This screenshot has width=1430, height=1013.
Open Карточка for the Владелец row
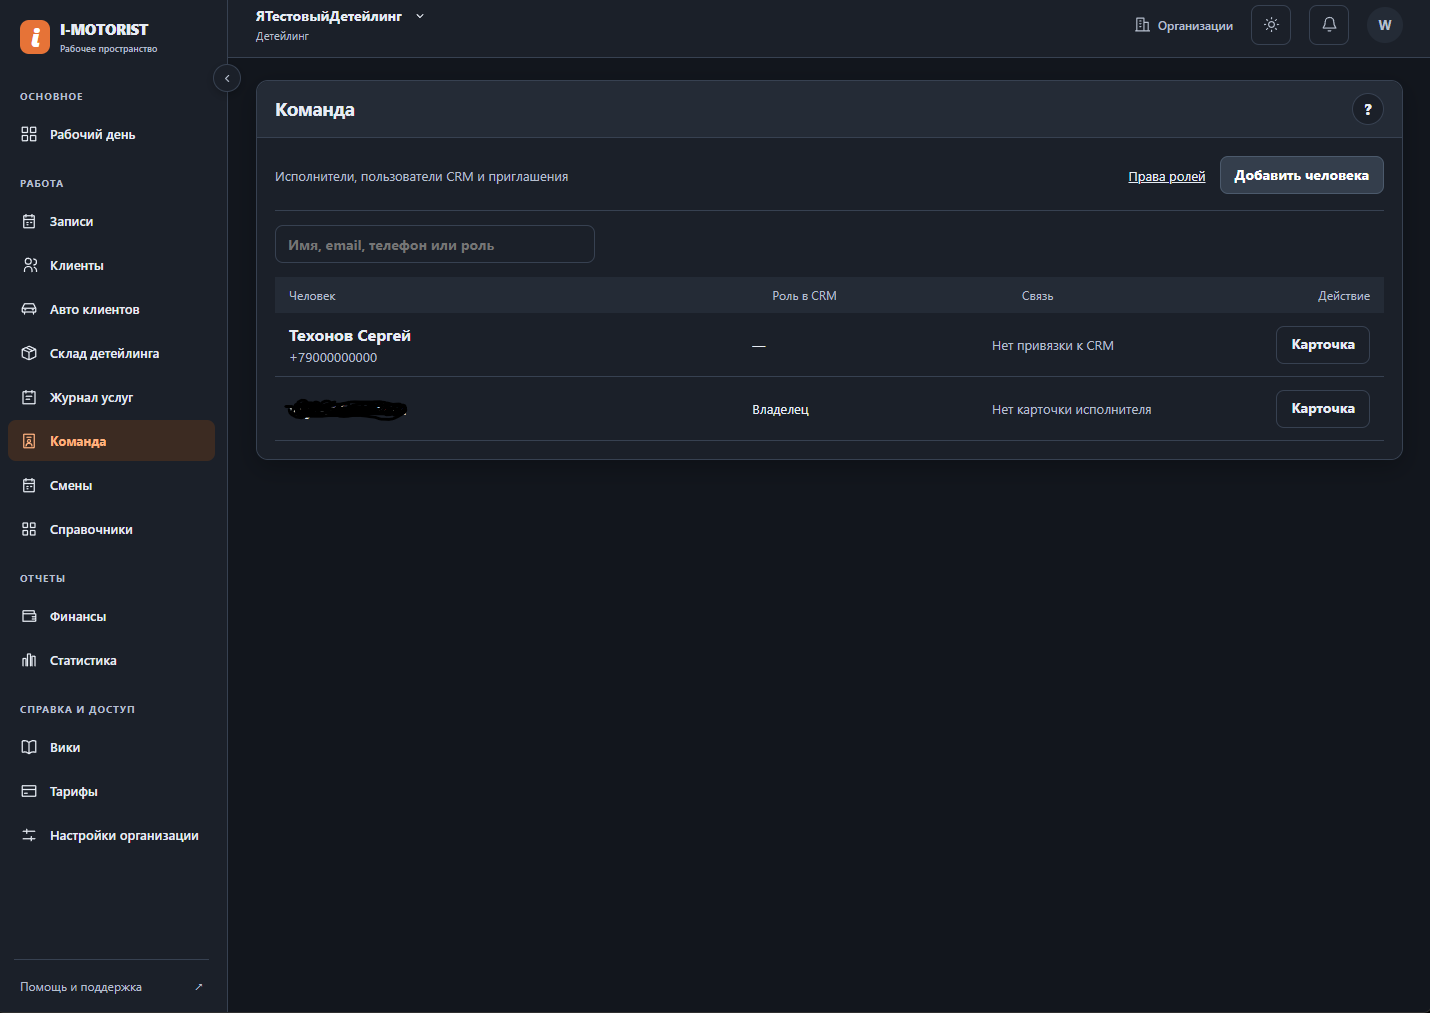(1323, 409)
